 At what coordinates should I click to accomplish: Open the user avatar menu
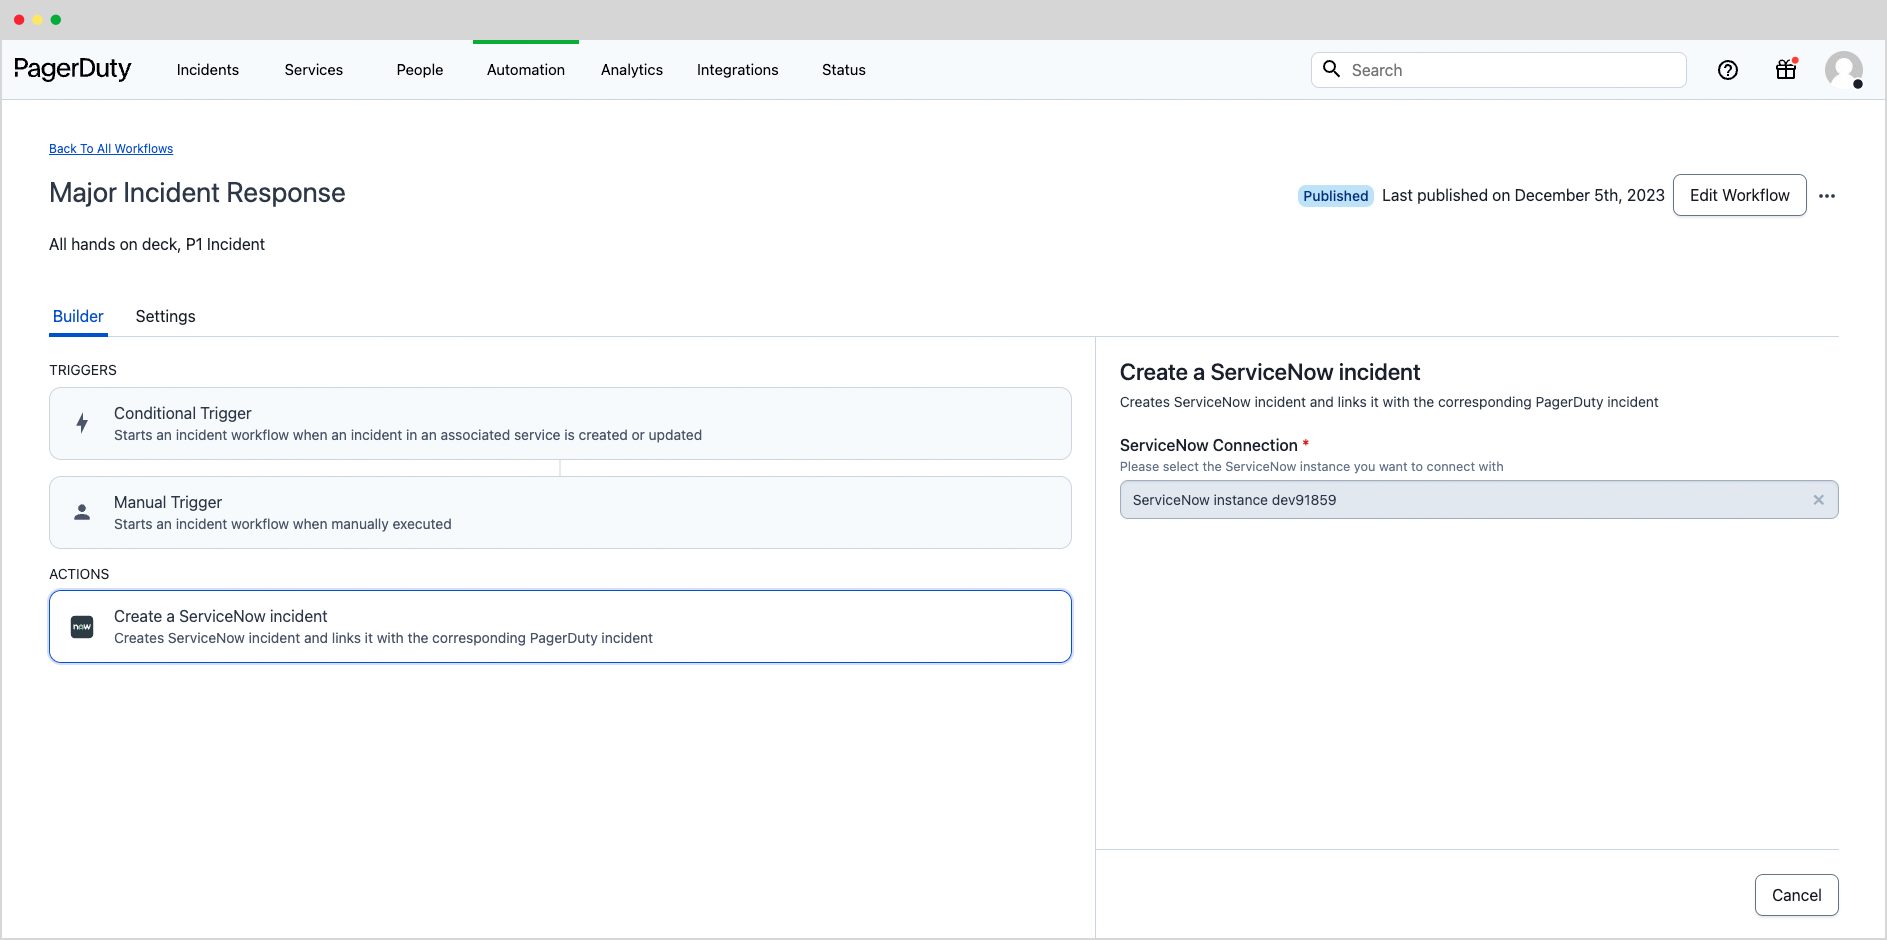click(x=1845, y=70)
